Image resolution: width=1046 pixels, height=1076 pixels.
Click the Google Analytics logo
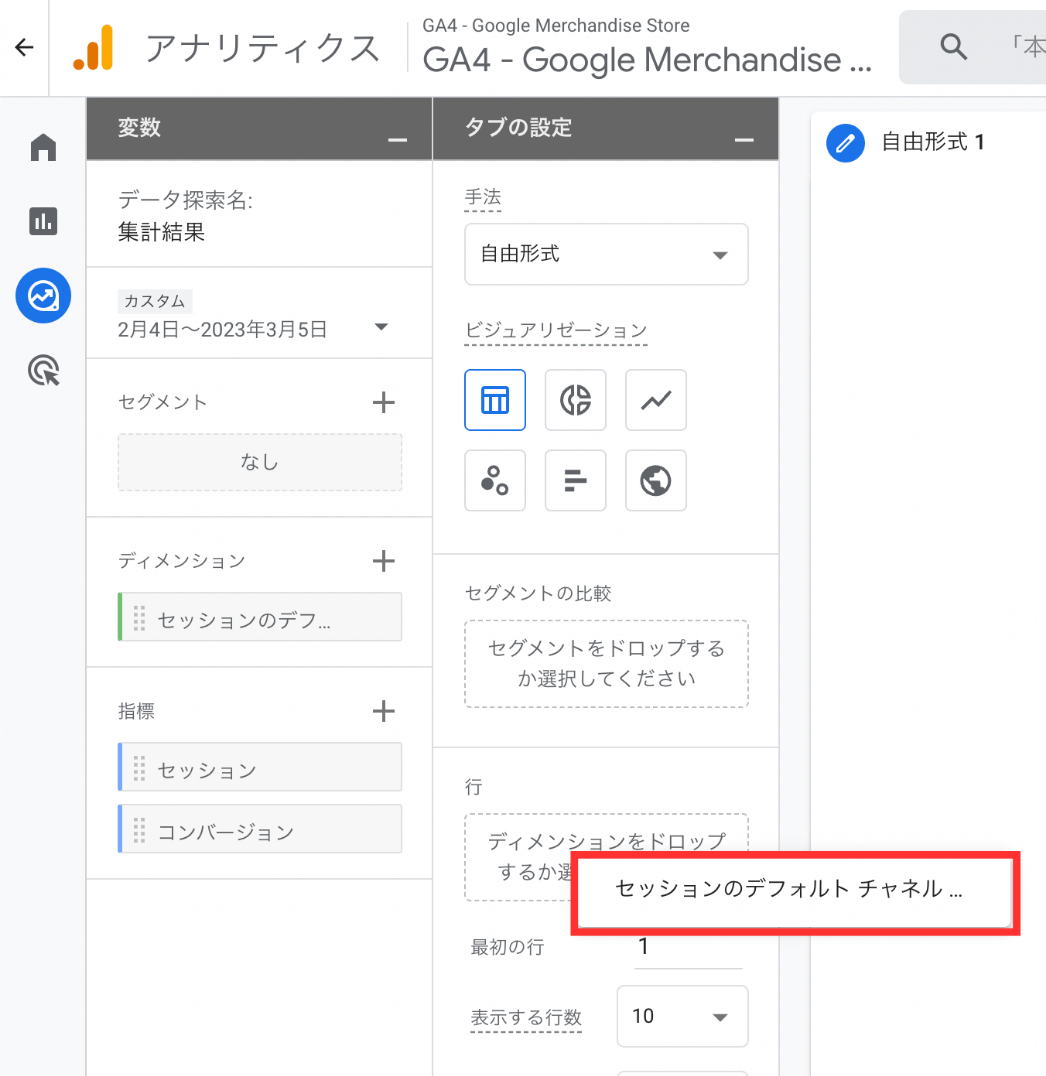click(93, 47)
